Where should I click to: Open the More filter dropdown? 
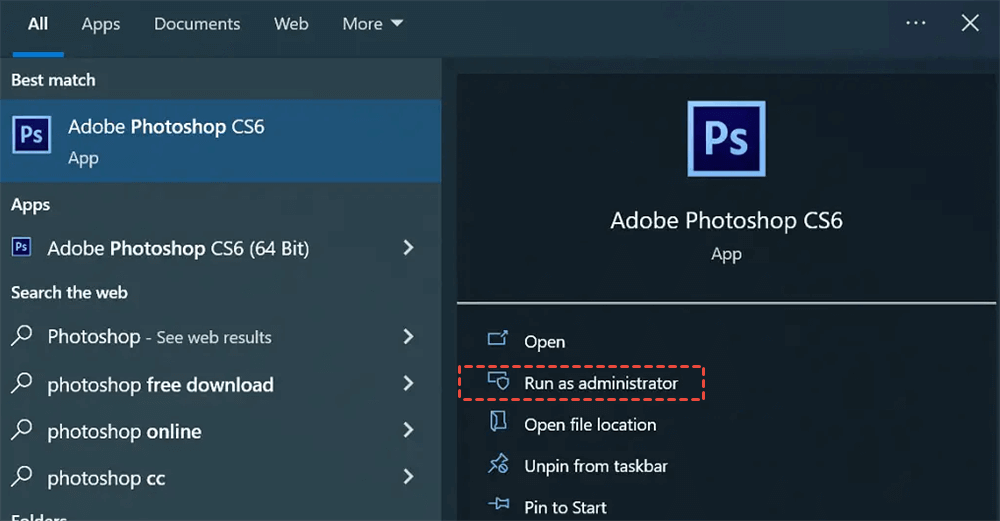pos(372,24)
